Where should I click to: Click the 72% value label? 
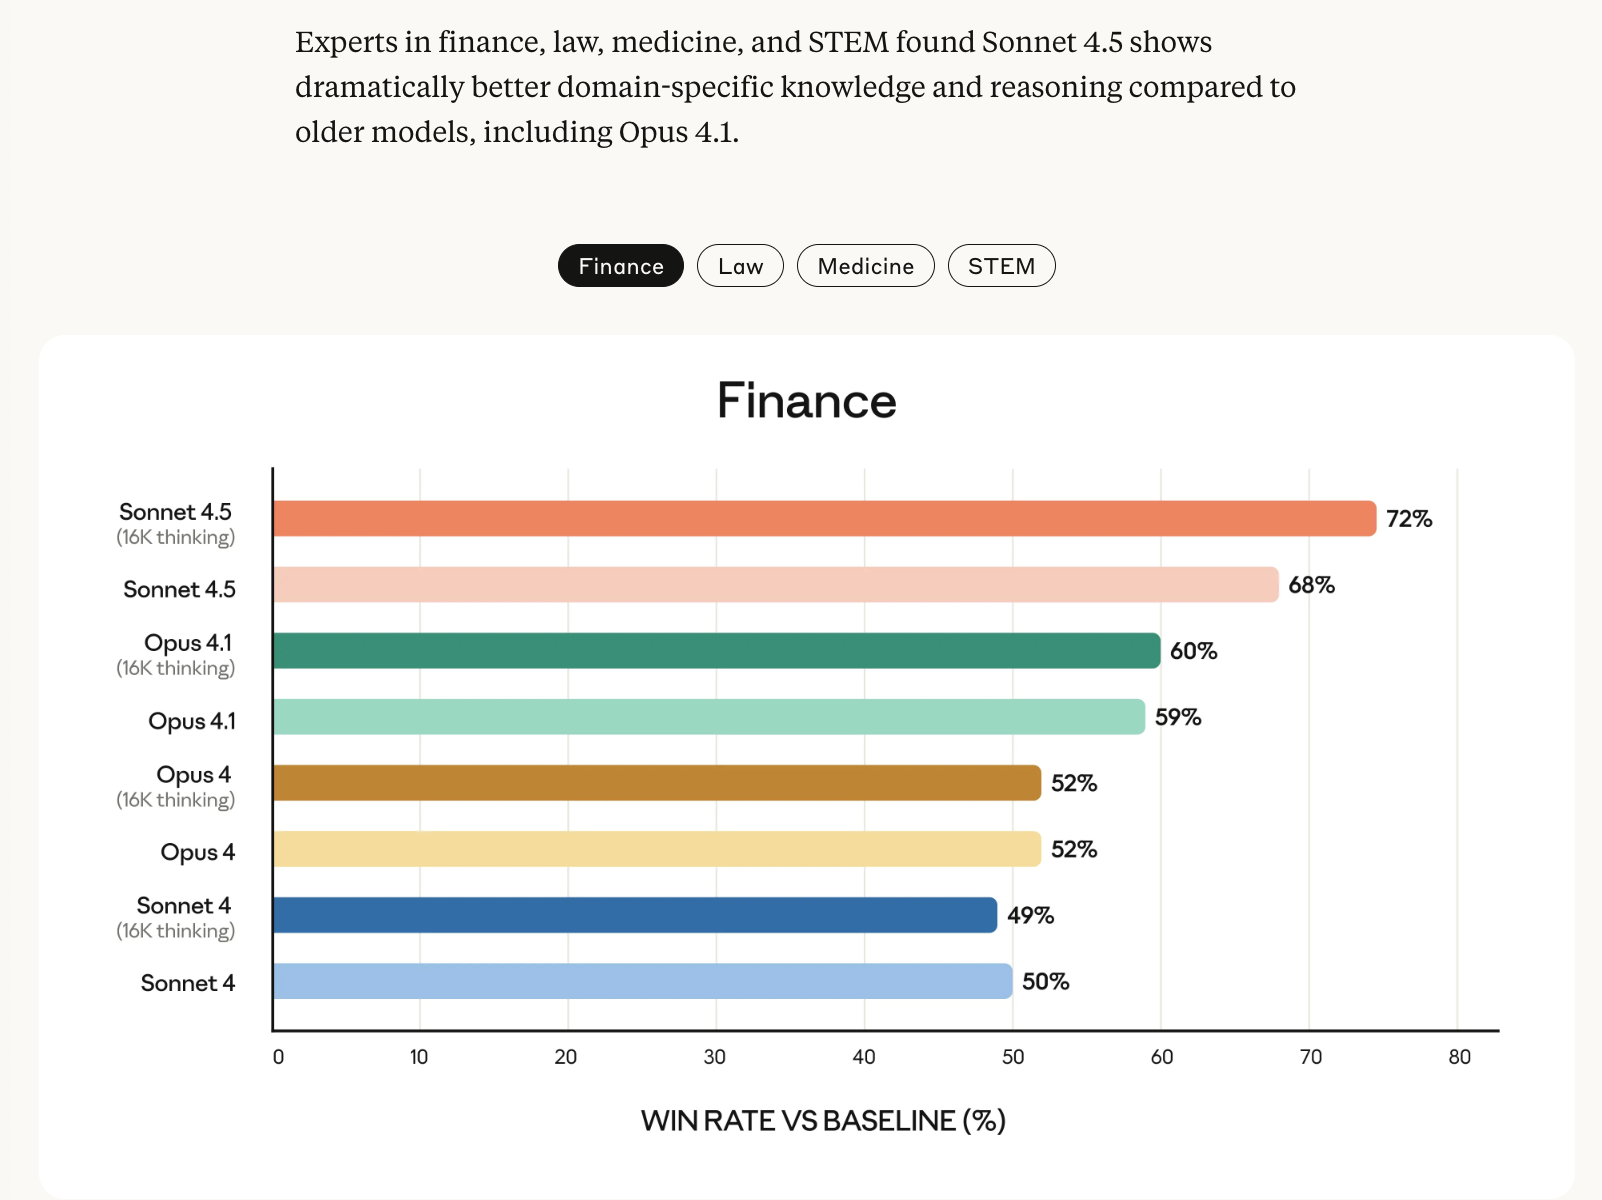click(x=1409, y=519)
